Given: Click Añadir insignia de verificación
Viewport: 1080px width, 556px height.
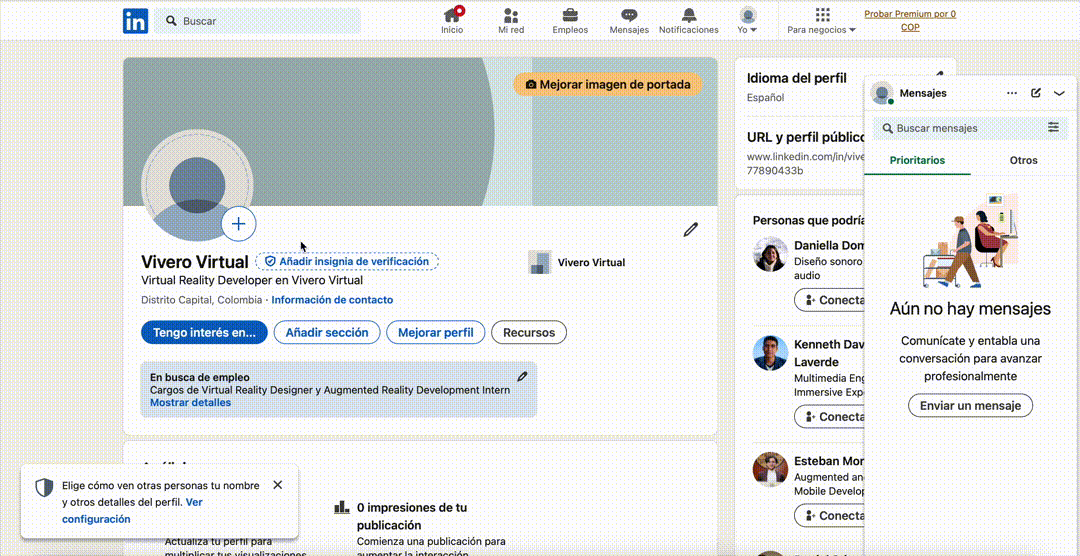Looking at the screenshot, I should pyautogui.click(x=347, y=262).
